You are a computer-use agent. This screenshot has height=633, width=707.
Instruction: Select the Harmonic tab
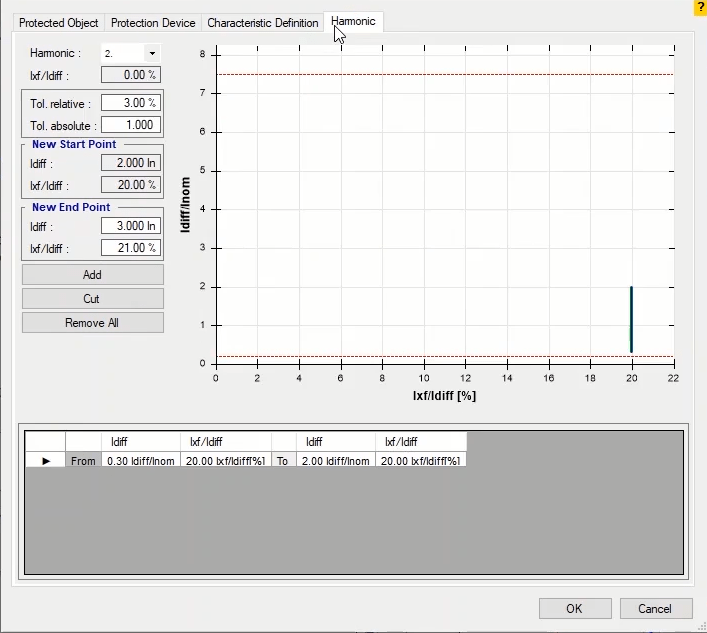pyautogui.click(x=354, y=22)
